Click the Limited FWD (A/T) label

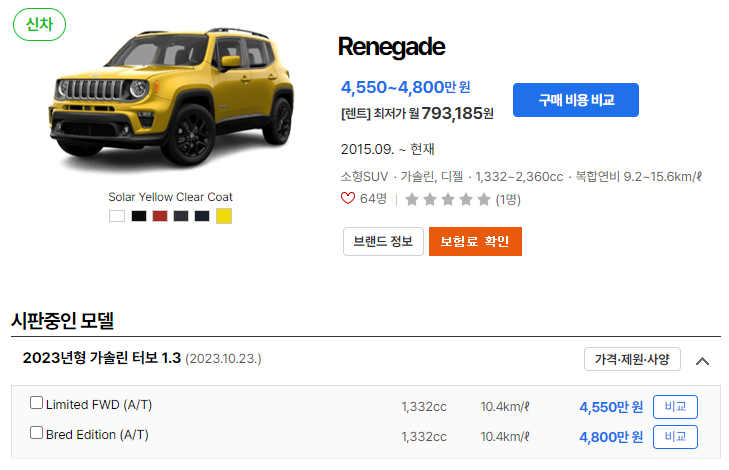coord(99,404)
